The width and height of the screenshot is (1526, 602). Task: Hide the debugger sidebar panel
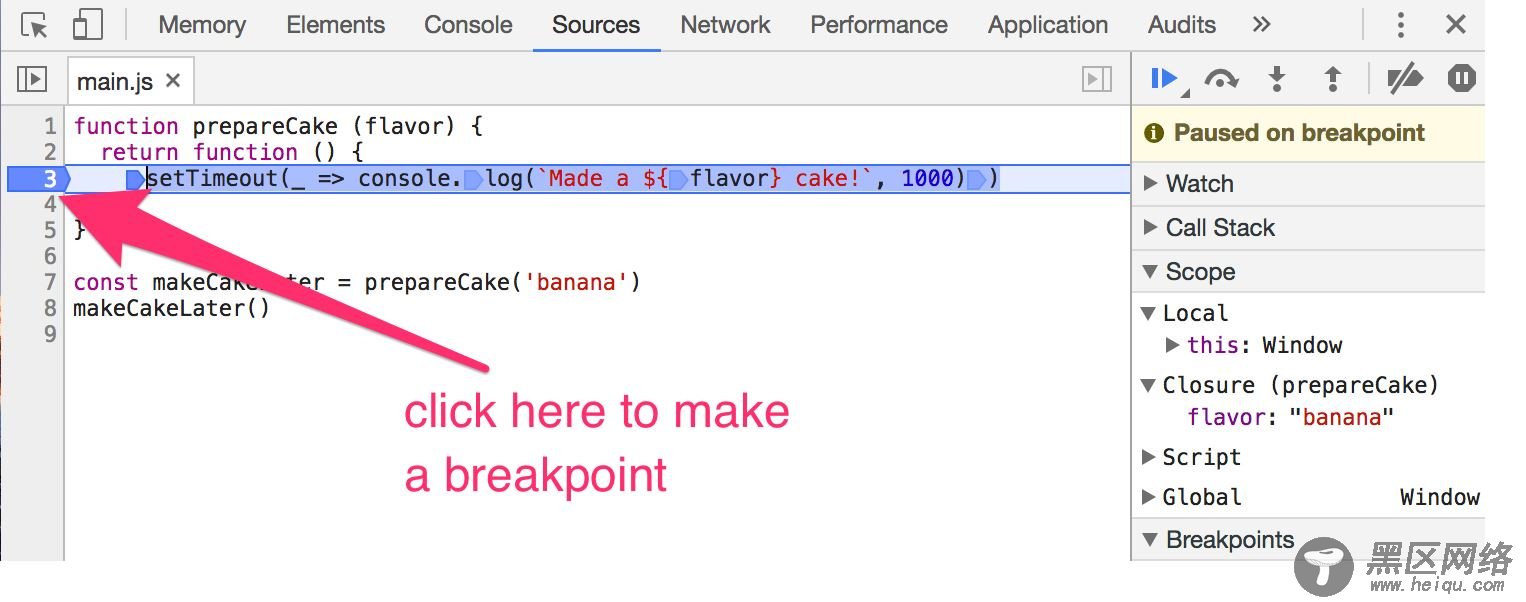coord(1097,79)
